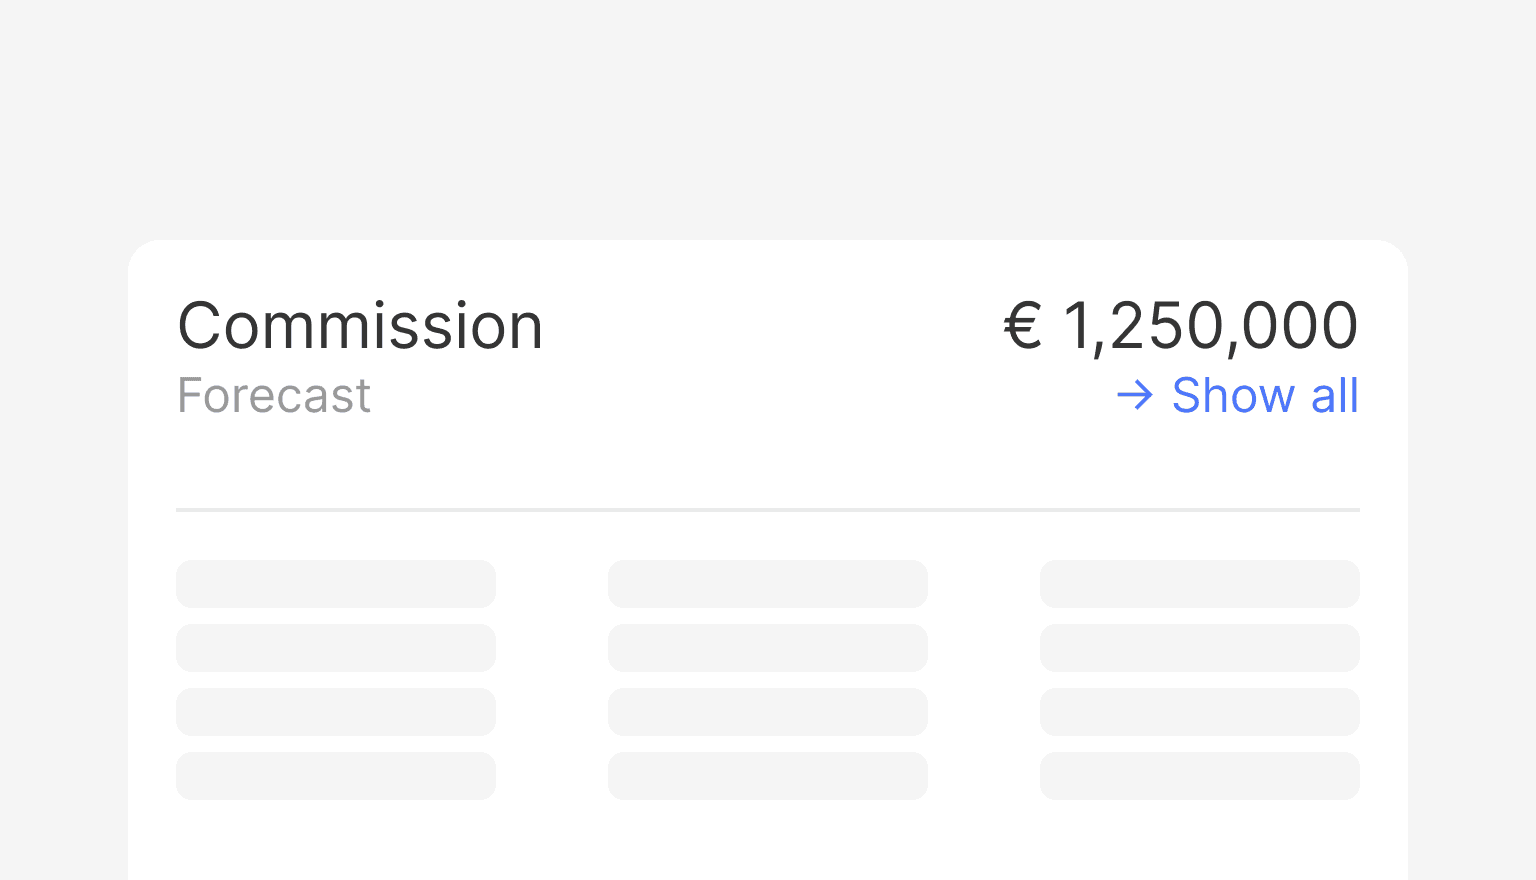Pick the bottom placeholder in right column
Image resolution: width=1536 pixels, height=880 pixels.
(1200, 776)
